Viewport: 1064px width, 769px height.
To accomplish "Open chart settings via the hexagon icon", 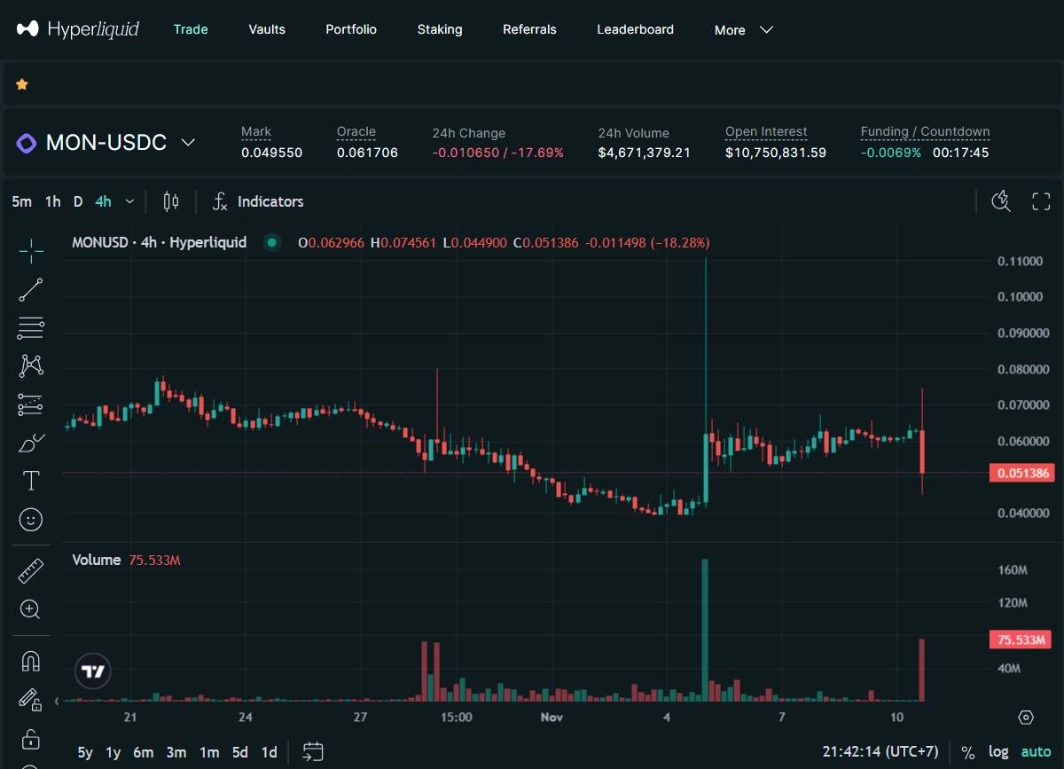I will pyautogui.click(x=1025, y=717).
